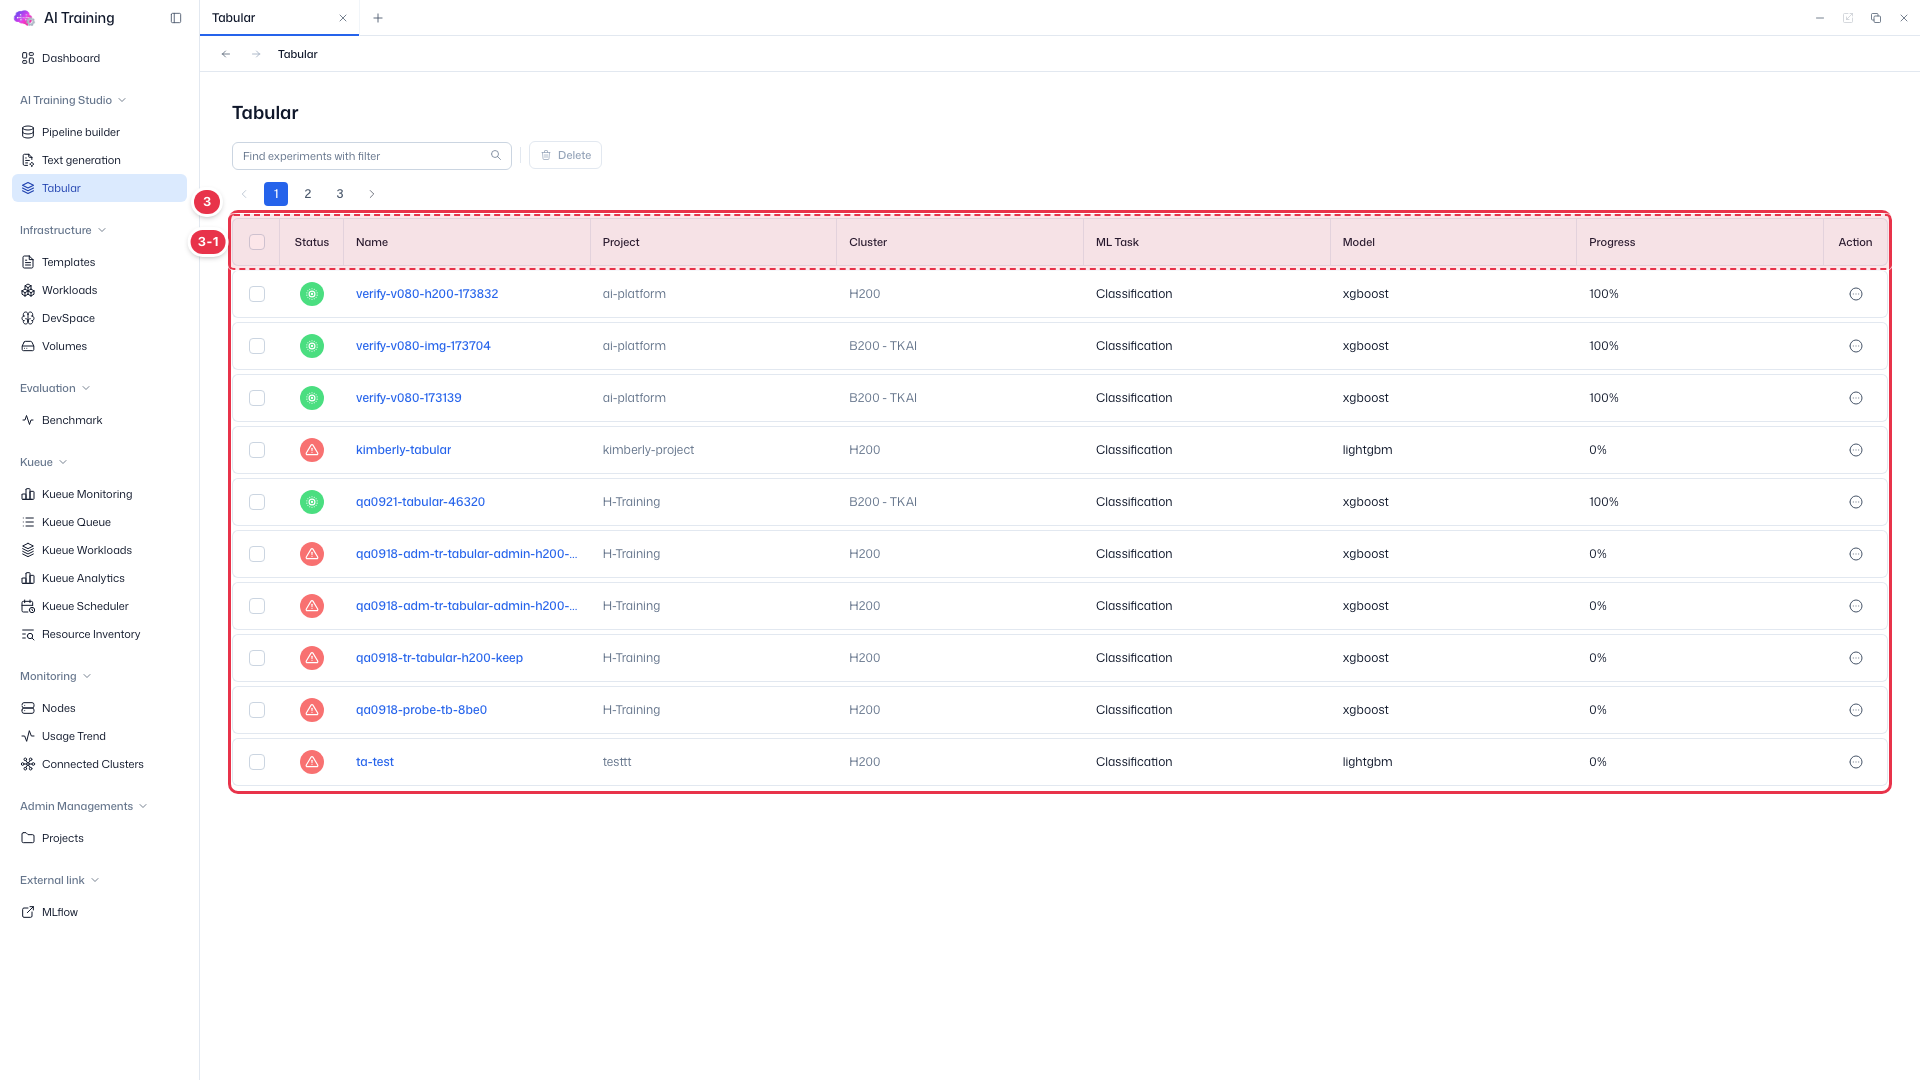The width and height of the screenshot is (1920, 1080).
Task: Open Kueue Monitoring
Action: click(x=87, y=494)
